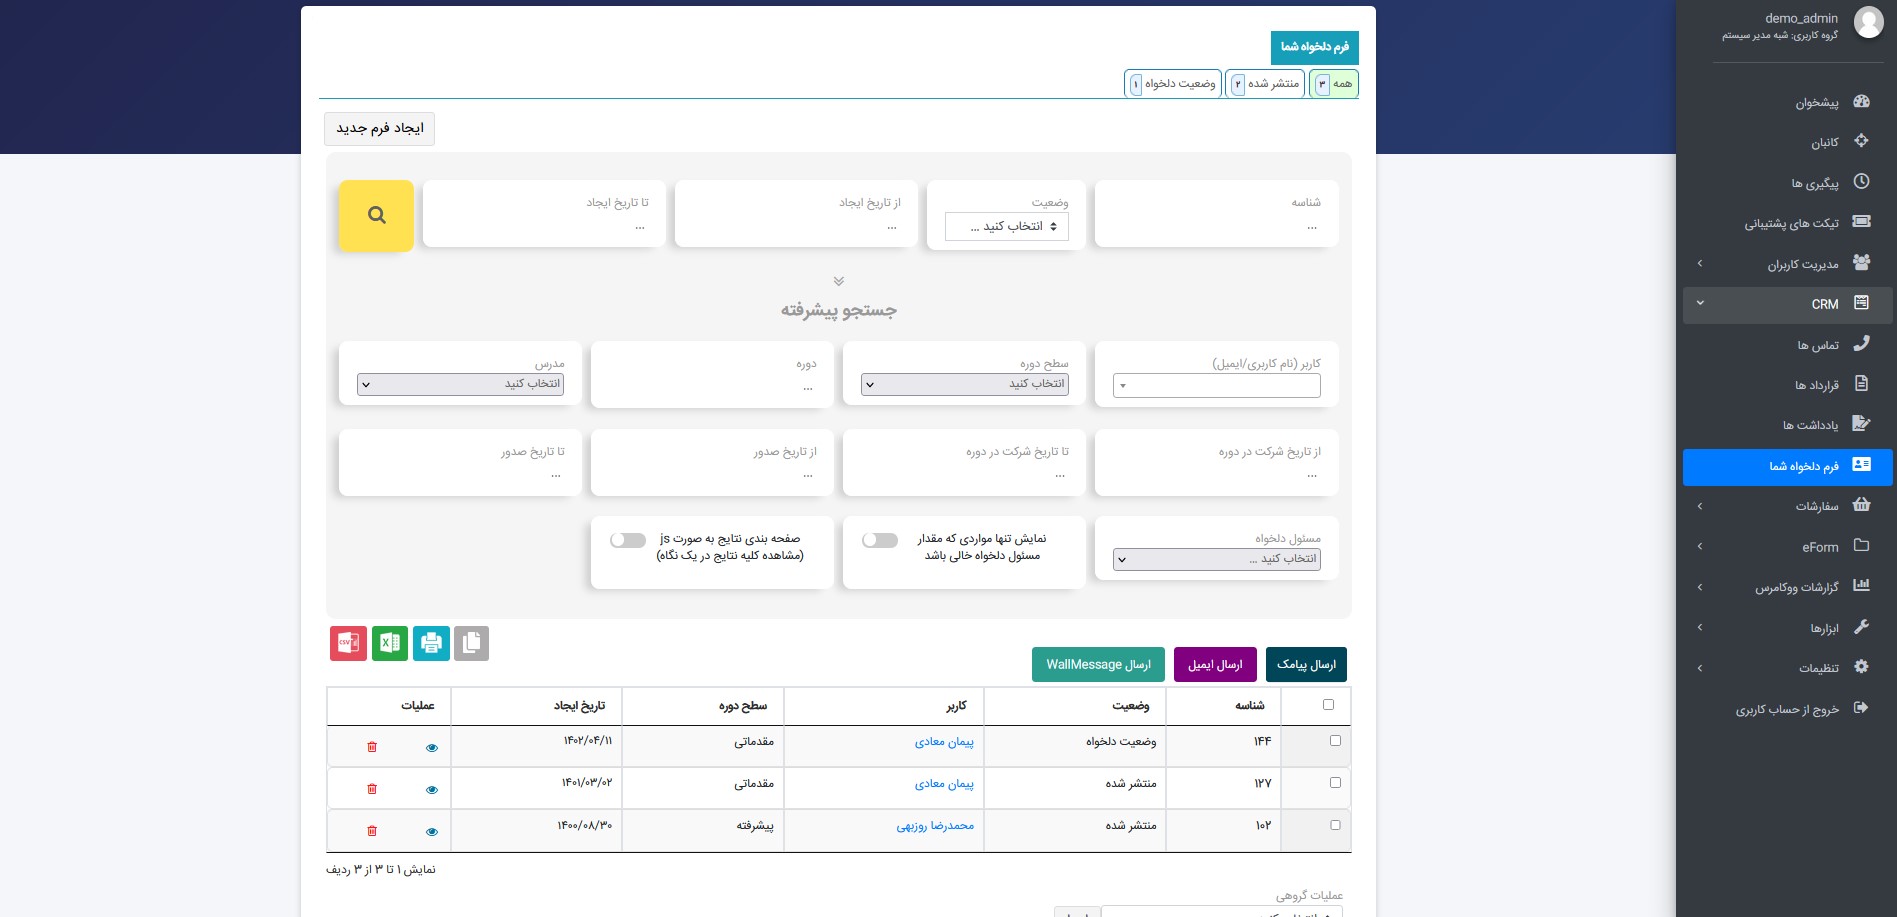The image size is (1897, 917).
Task: Open کانبان in the sidebar
Action: tap(1824, 143)
